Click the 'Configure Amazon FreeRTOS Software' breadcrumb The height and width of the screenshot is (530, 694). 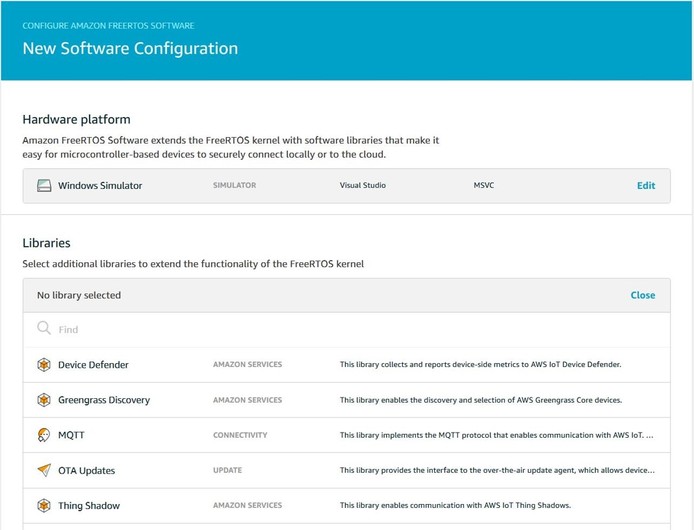[x=108, y=26]
